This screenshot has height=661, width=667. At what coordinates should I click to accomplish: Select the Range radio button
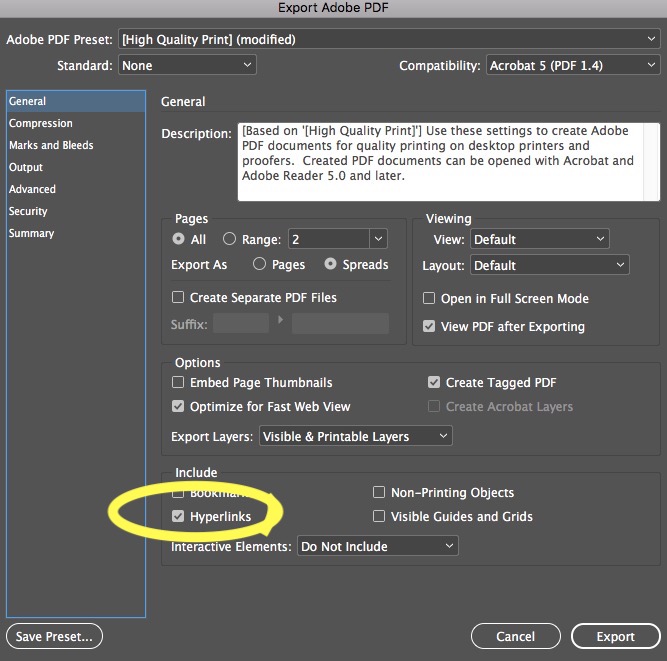click(x=229, y=239)
